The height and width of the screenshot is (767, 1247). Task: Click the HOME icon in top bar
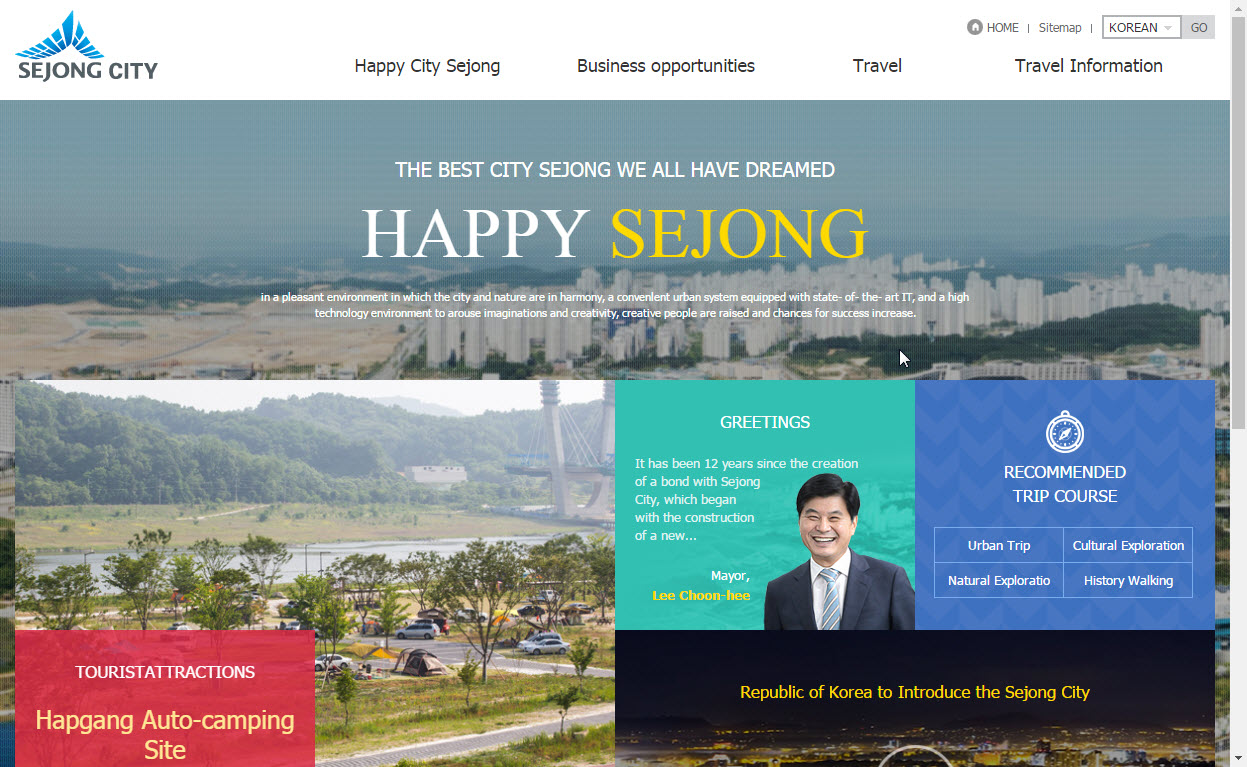975,27
